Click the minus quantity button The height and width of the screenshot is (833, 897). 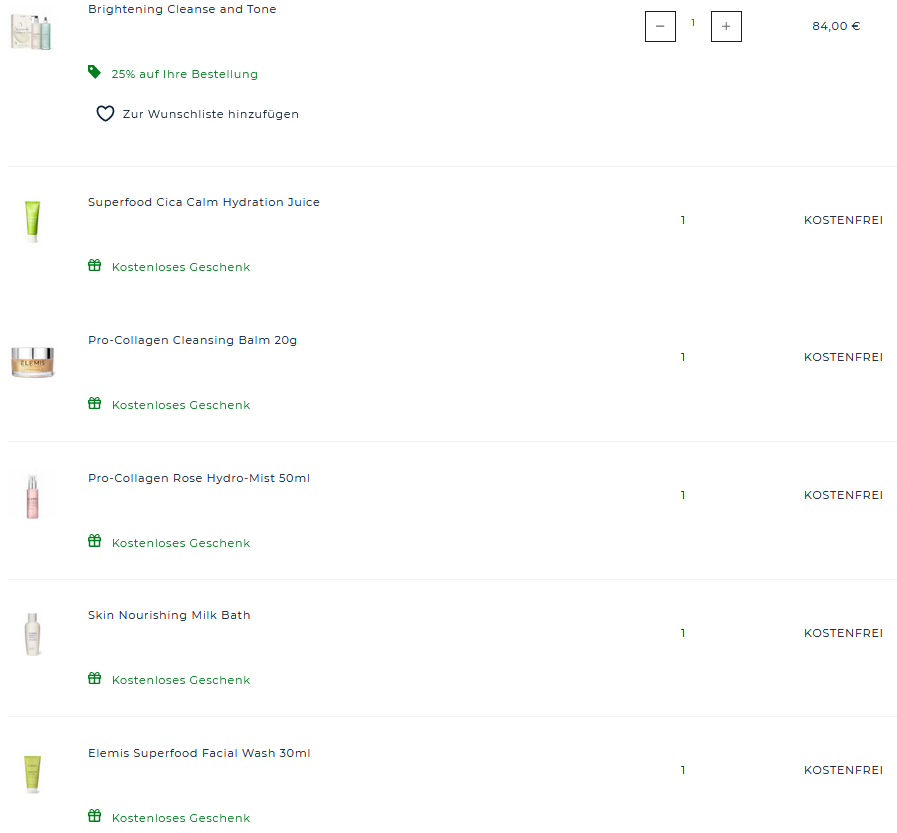[x=660, y=26]
